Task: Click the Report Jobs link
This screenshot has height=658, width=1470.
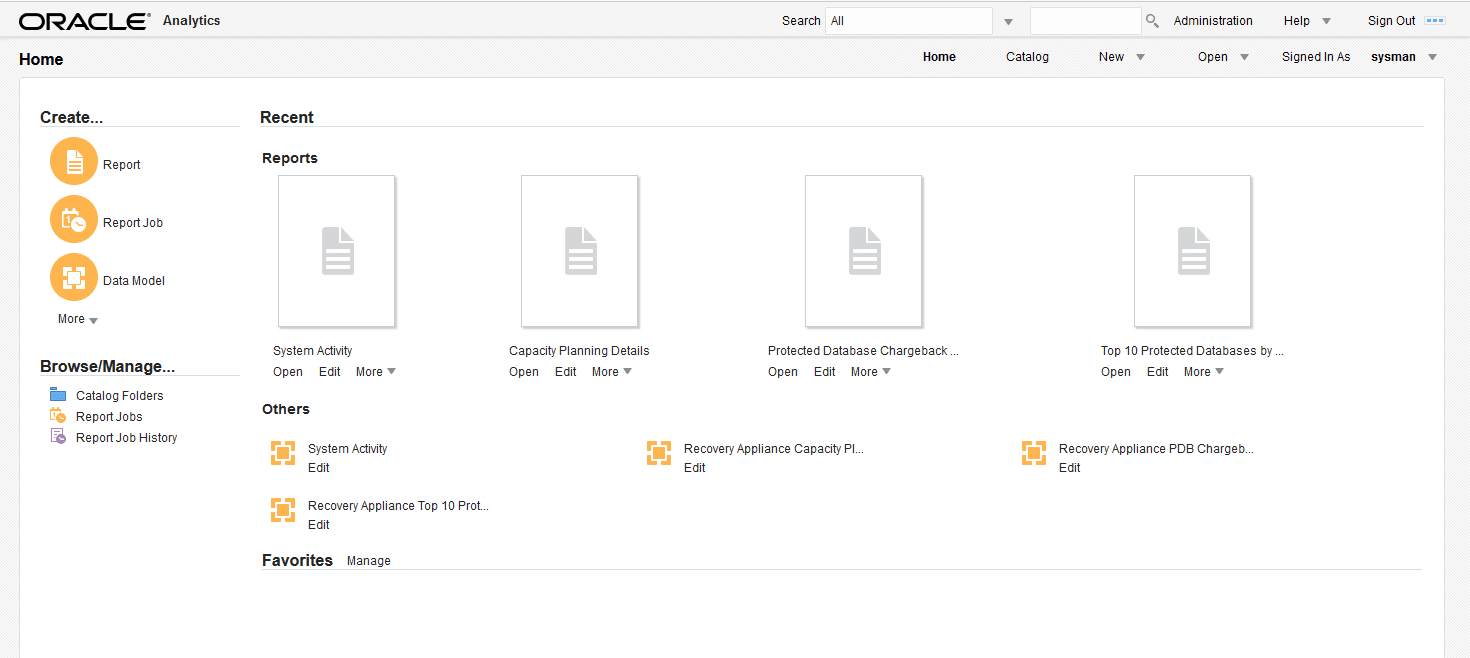Action: pos(109,417)
